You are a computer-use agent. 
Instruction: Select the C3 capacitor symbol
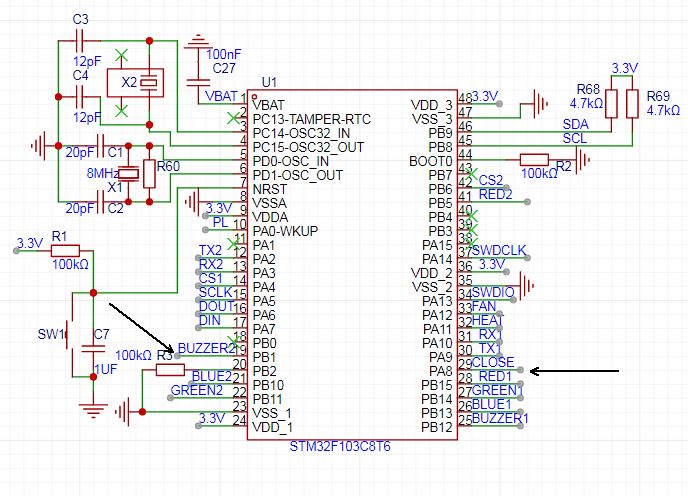[x=81, y=40]
